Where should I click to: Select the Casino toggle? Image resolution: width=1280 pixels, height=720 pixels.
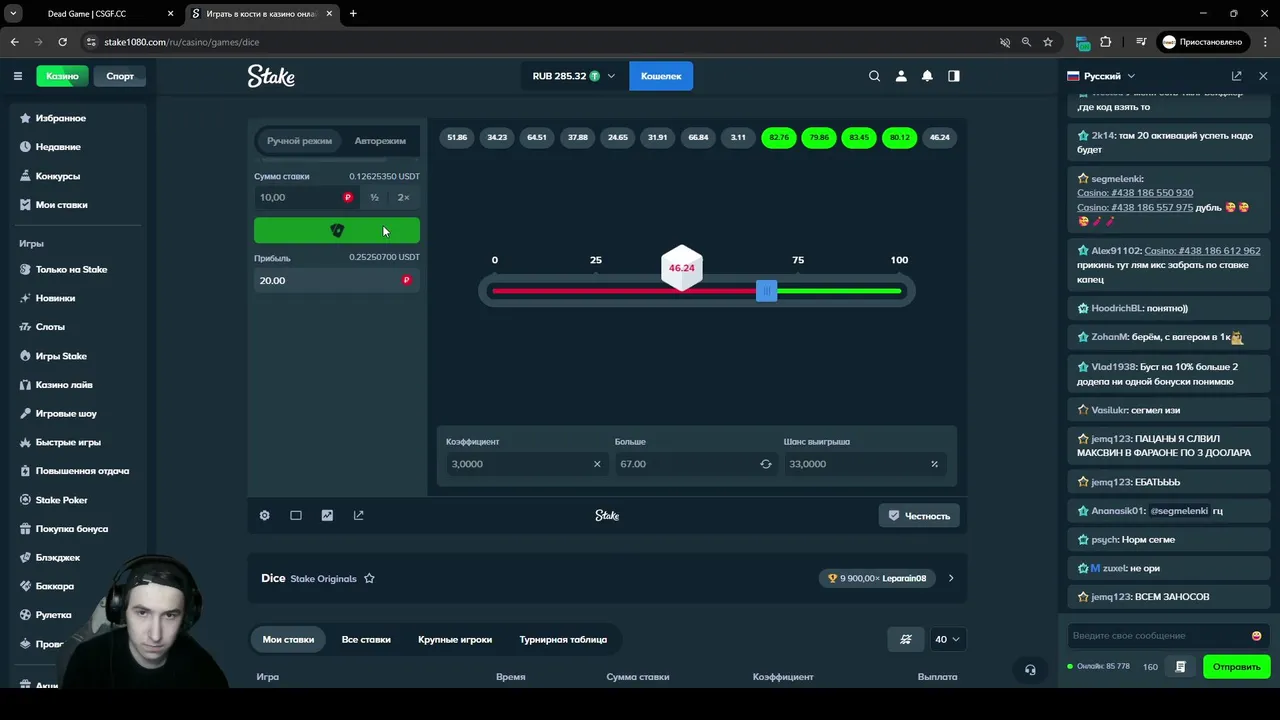(x=62, y=76)
